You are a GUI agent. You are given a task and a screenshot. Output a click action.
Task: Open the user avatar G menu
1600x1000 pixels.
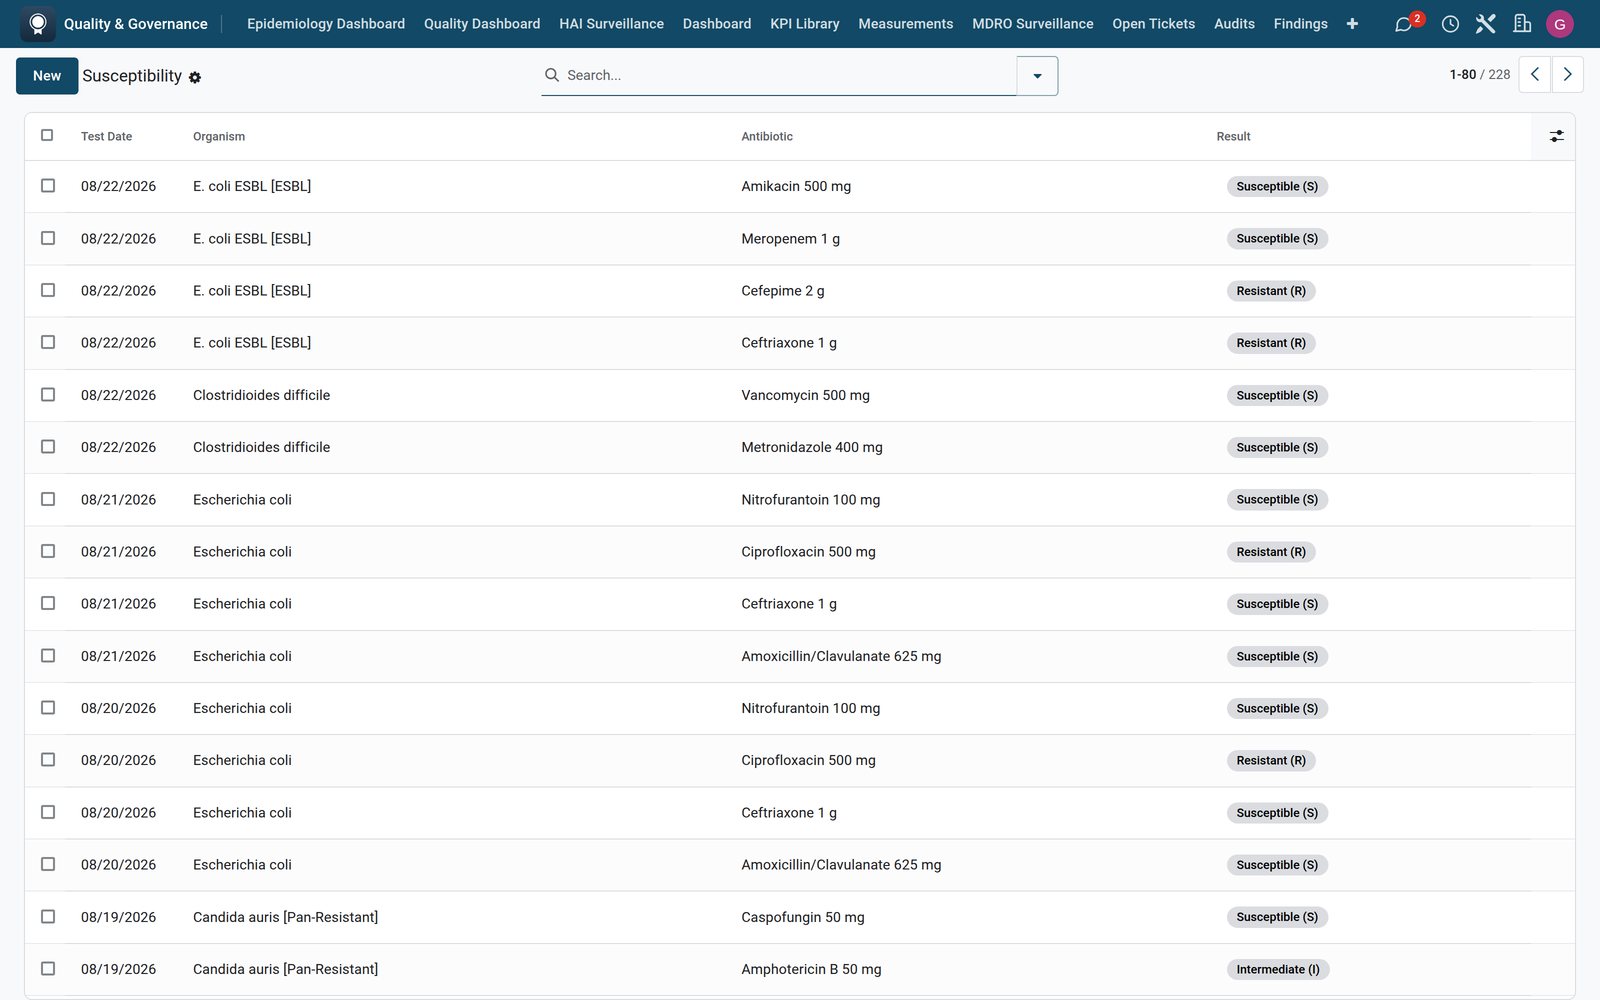1559,24
